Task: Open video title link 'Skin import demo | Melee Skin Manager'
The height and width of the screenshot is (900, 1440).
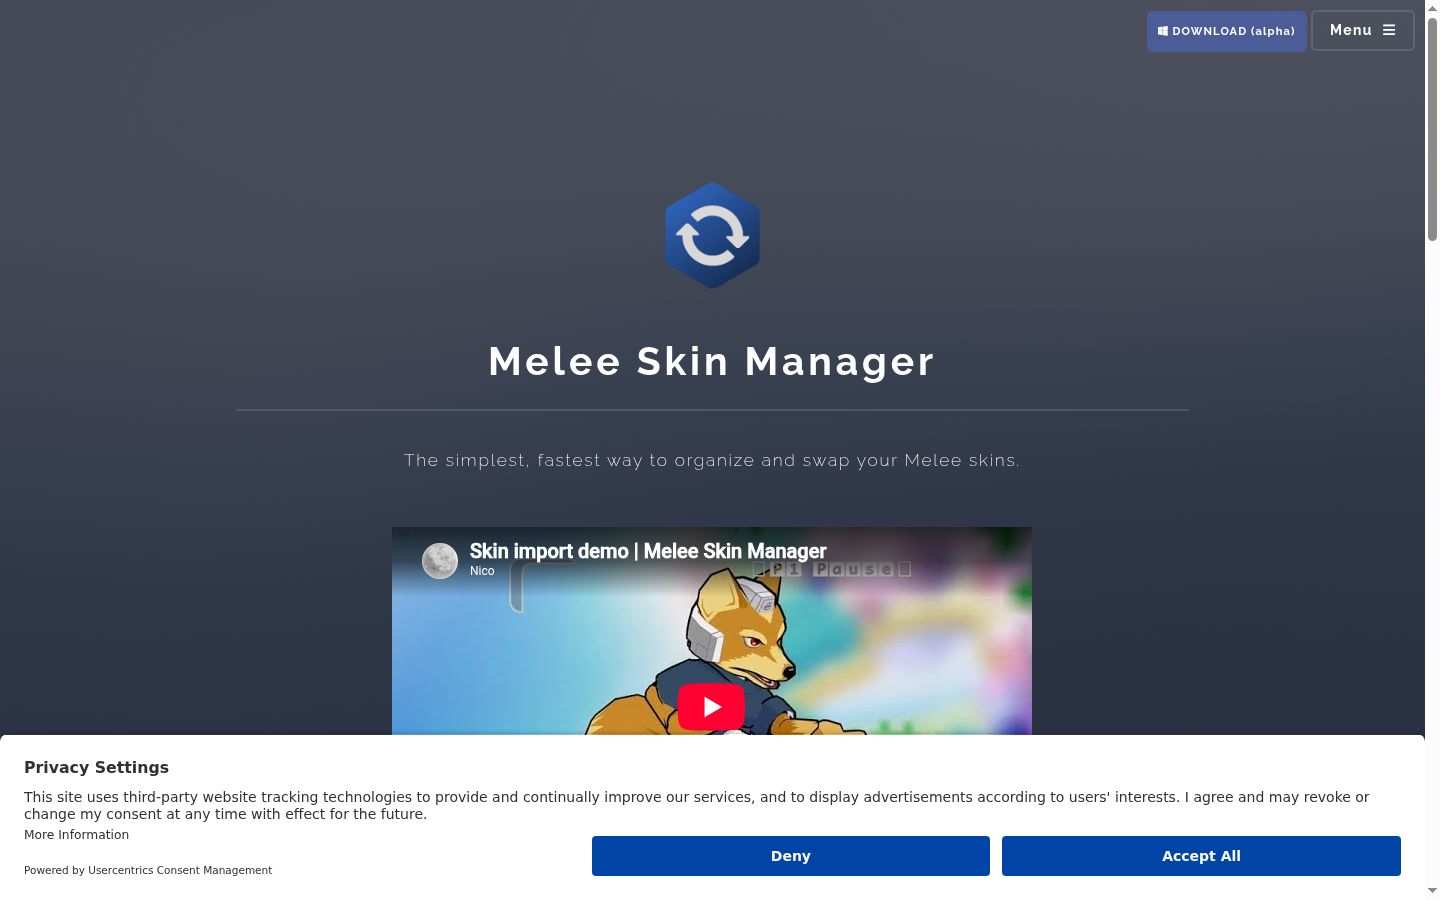Action: click(648, 551)
